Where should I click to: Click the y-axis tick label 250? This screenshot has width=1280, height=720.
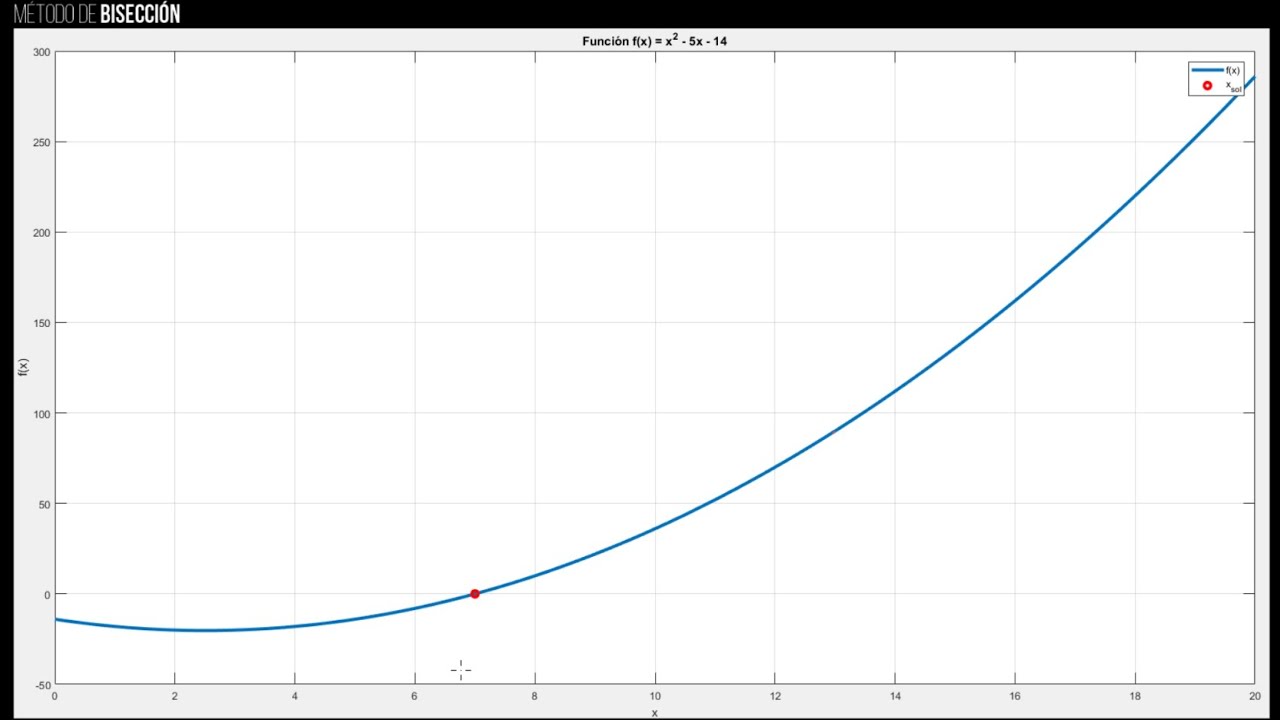pyautogui.click(x=40, y=142)
